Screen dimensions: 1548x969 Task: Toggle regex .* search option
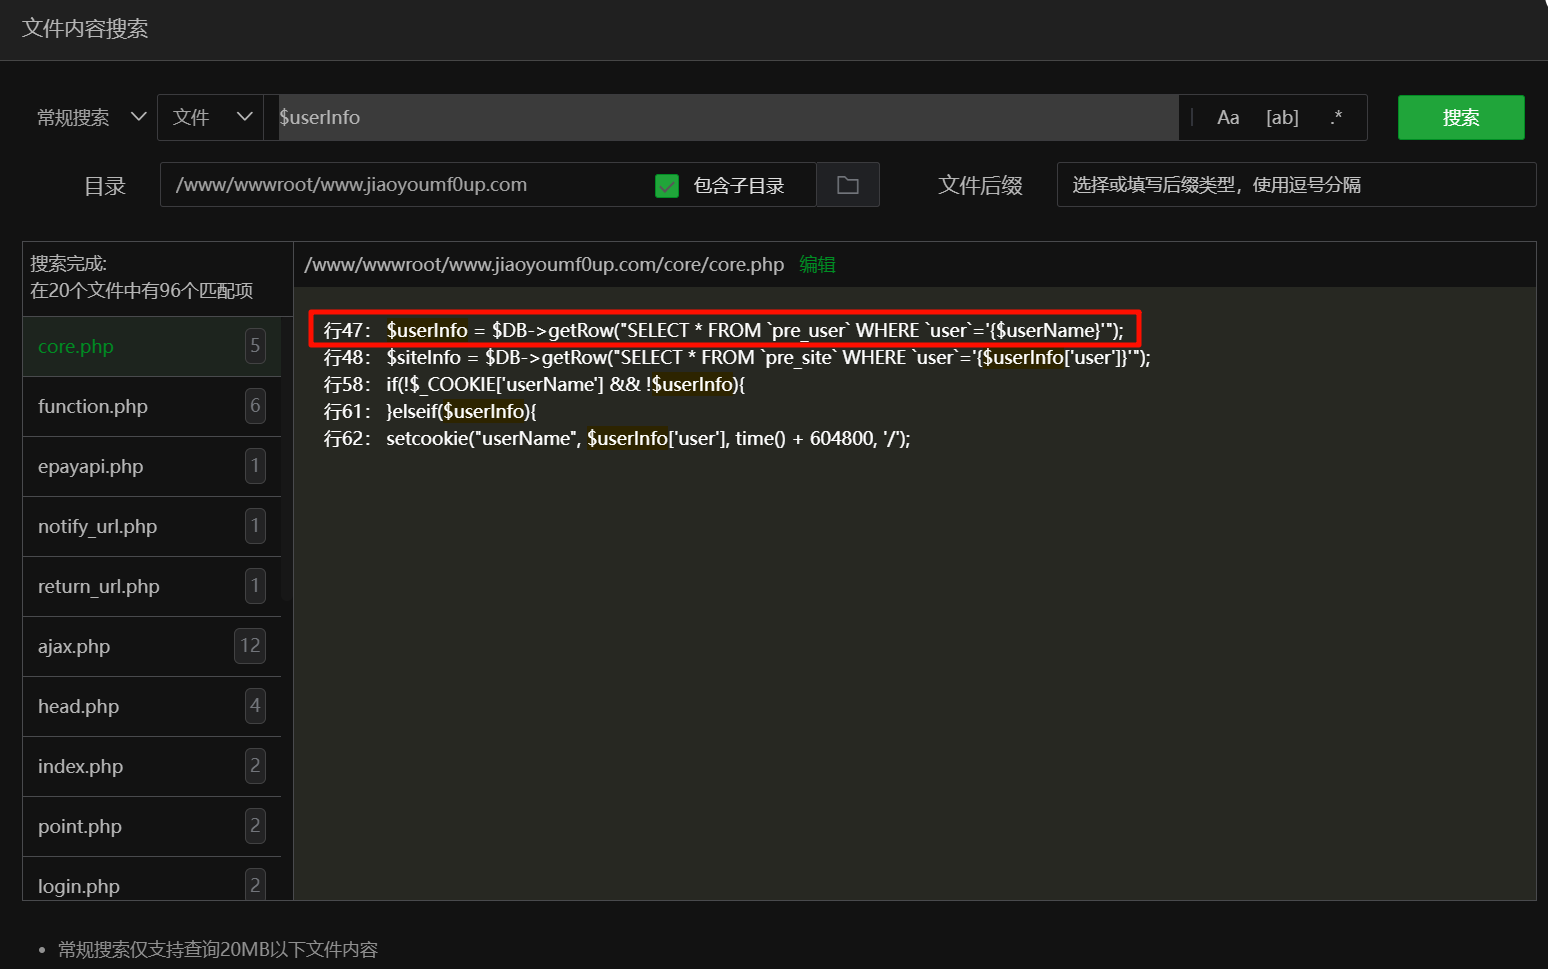[1336, 118]
